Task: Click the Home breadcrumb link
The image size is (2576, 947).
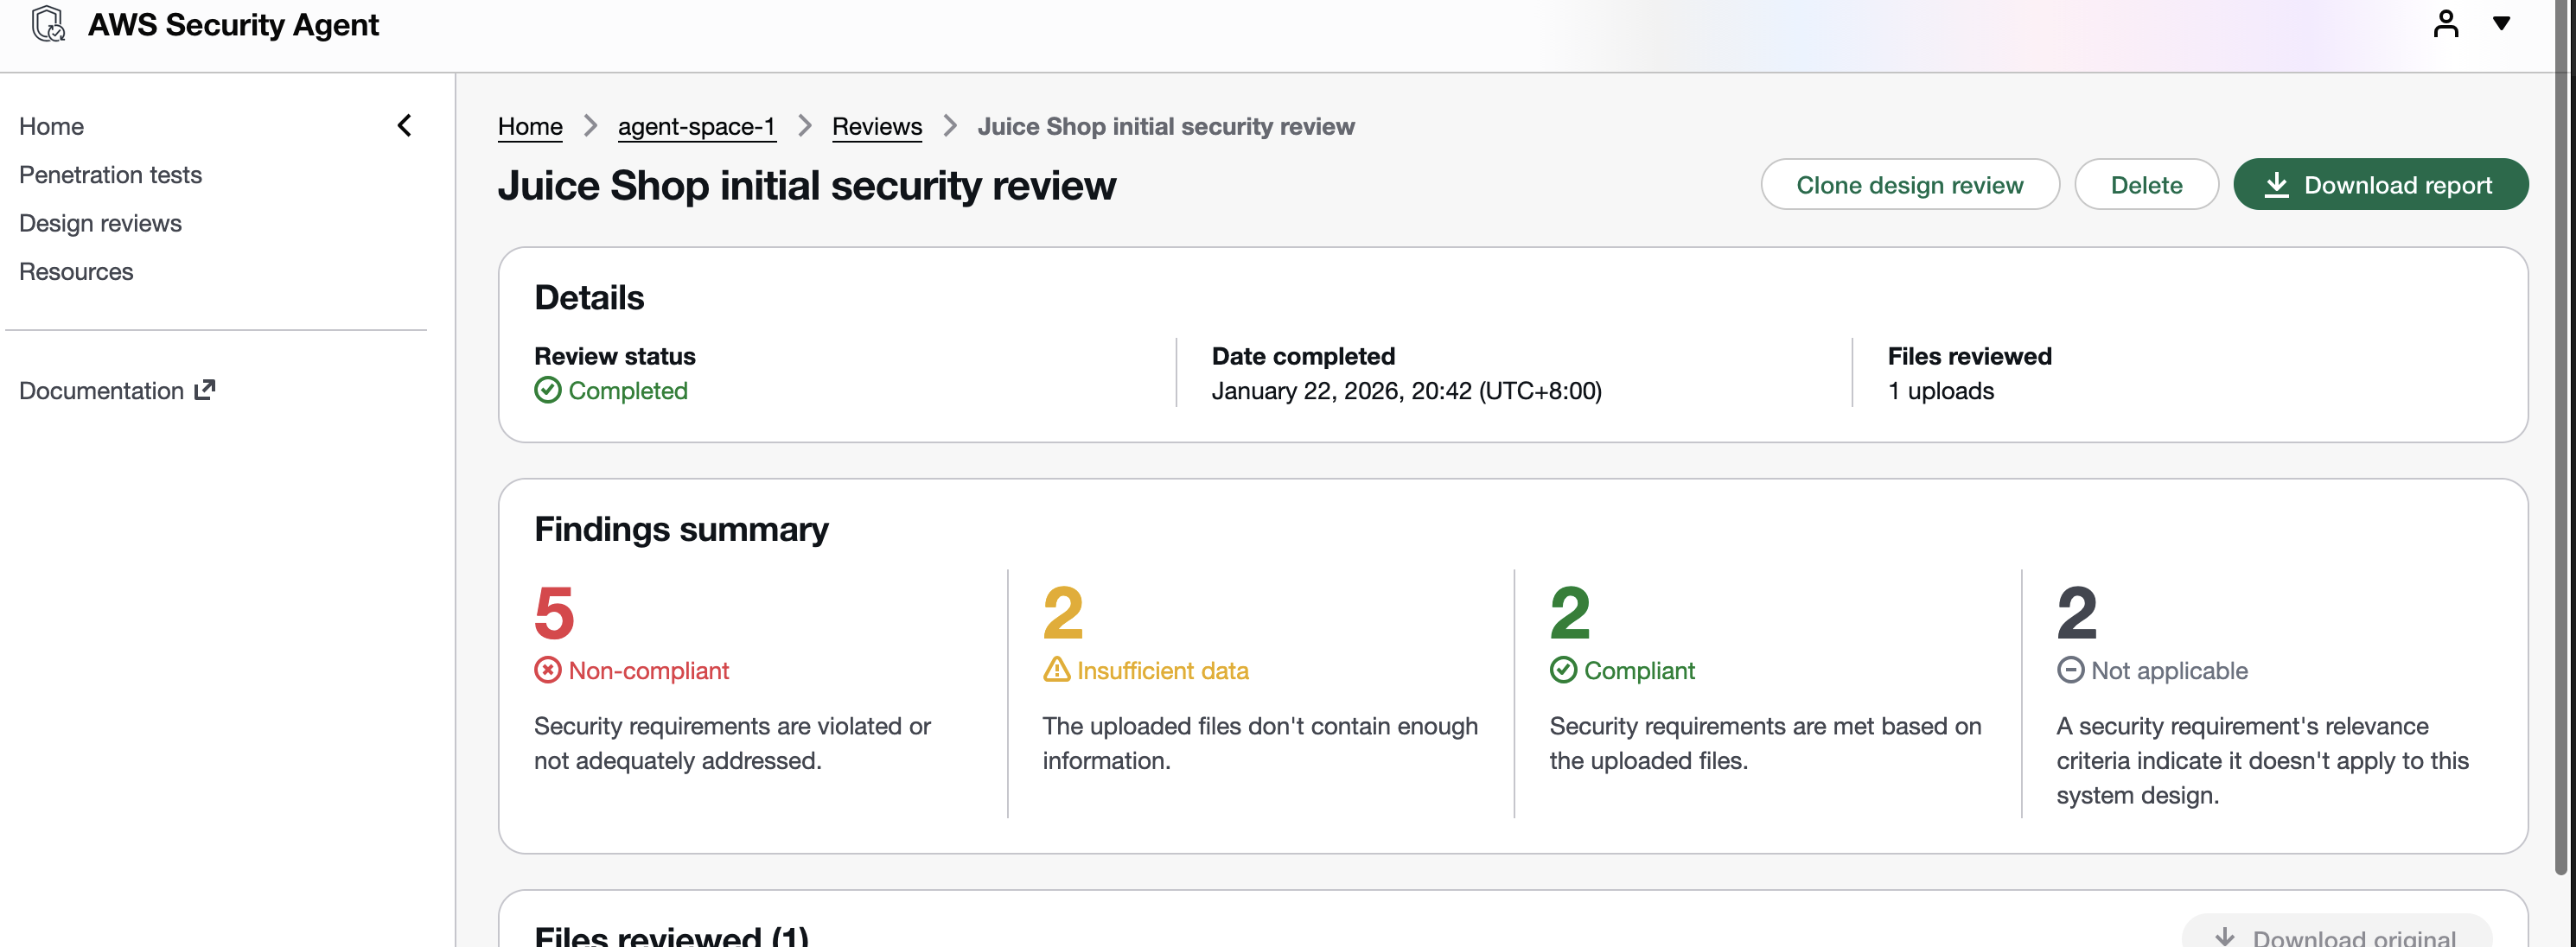Action: pos(530,127)
